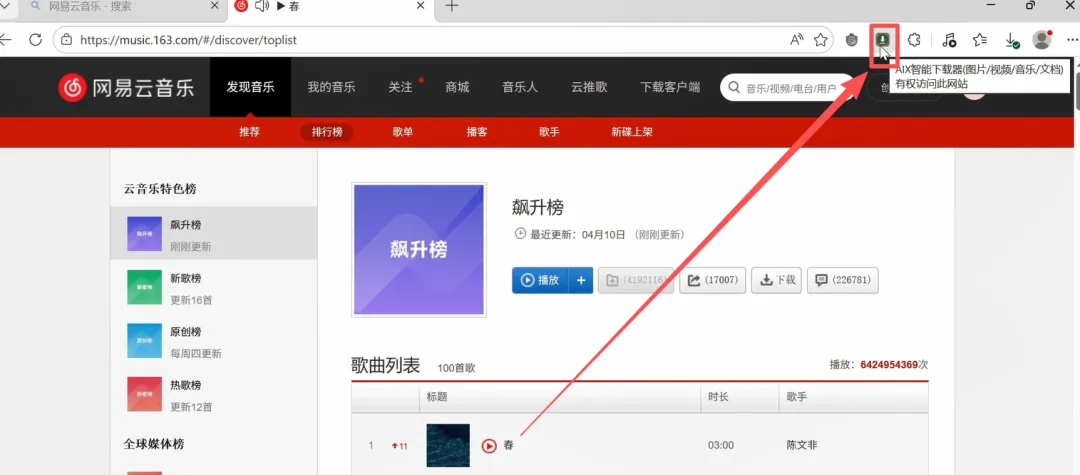Open the 音乐人 nav item
1080x475 pixels.
click(x=520, y=87)
